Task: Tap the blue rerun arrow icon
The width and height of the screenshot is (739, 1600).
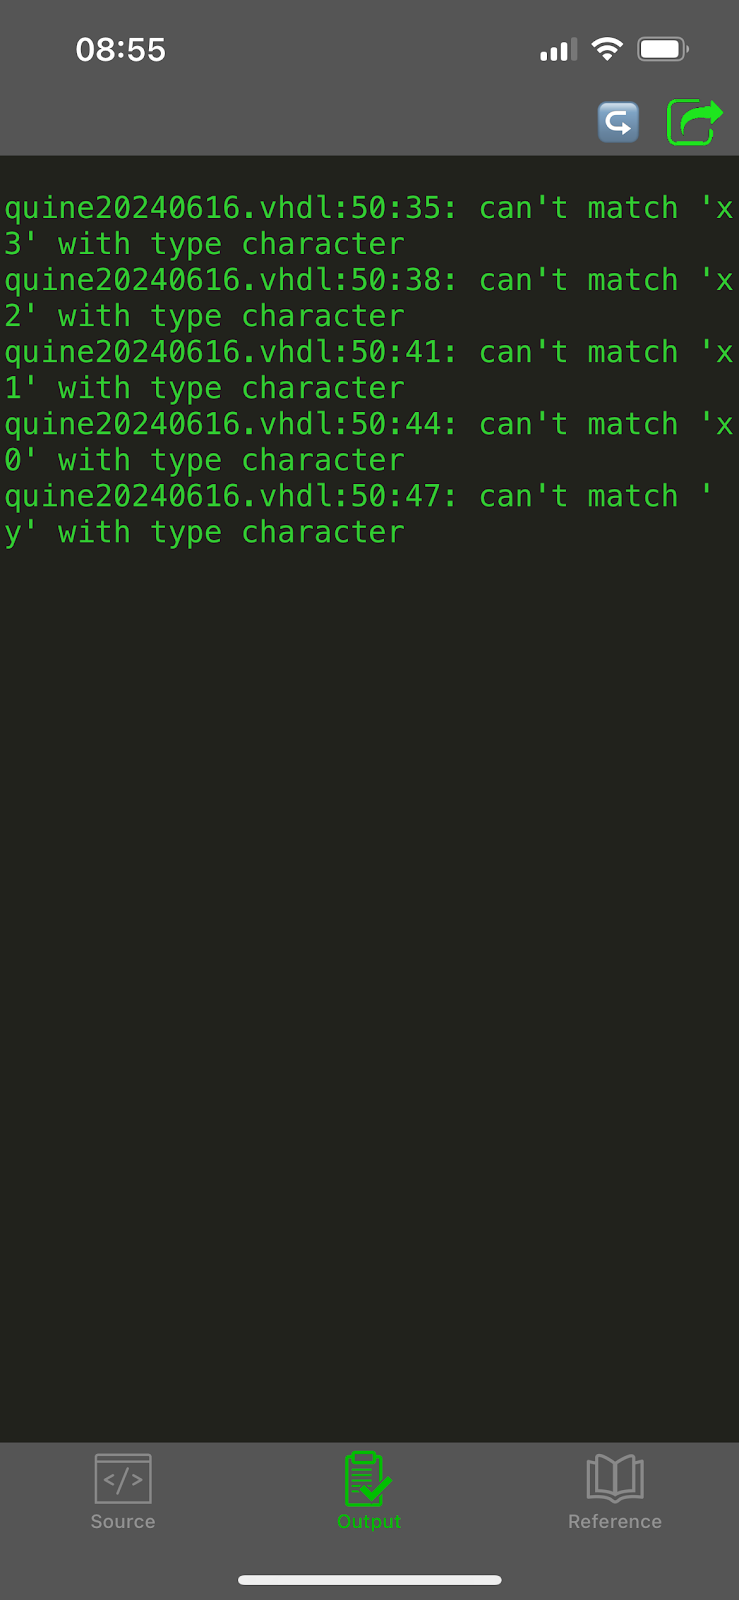Action: click(618, 123)
